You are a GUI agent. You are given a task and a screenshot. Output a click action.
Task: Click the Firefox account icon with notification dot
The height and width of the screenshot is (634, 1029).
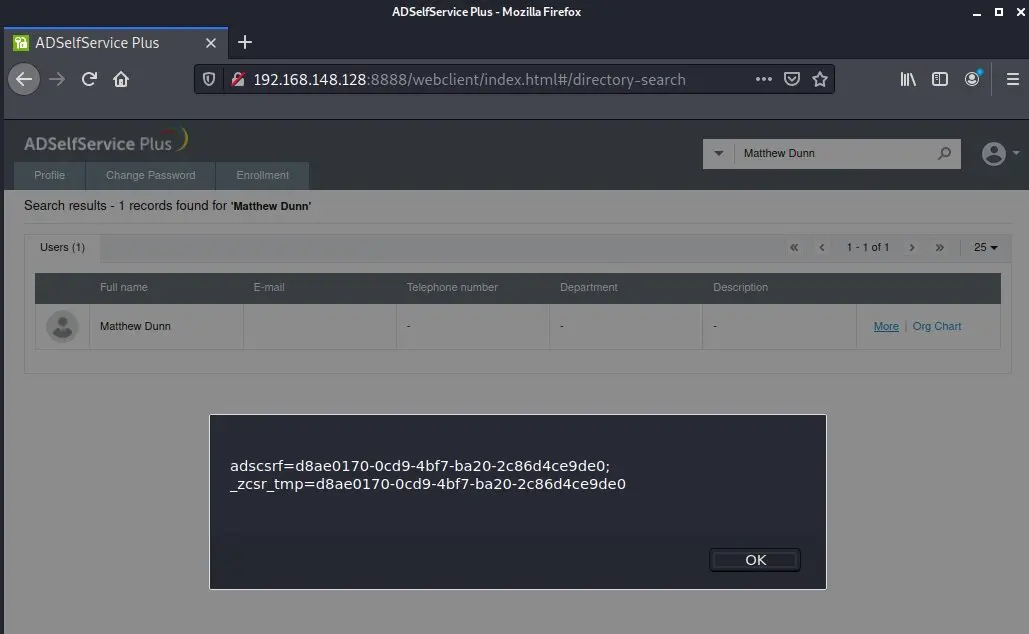tap(971, 79)
